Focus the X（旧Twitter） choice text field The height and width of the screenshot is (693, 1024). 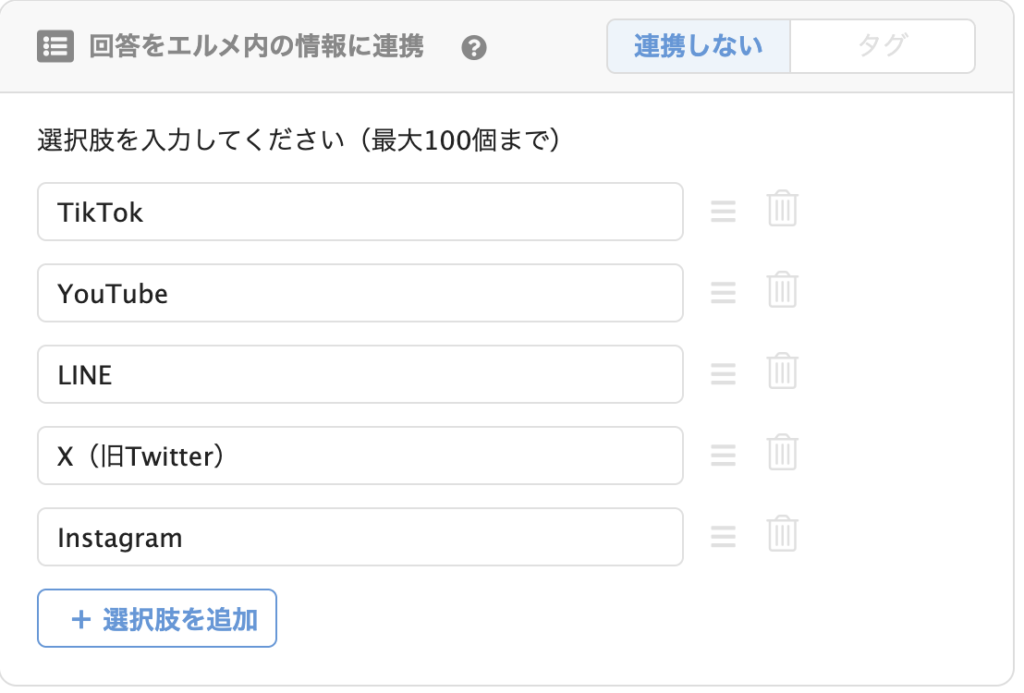pos(360,456)
